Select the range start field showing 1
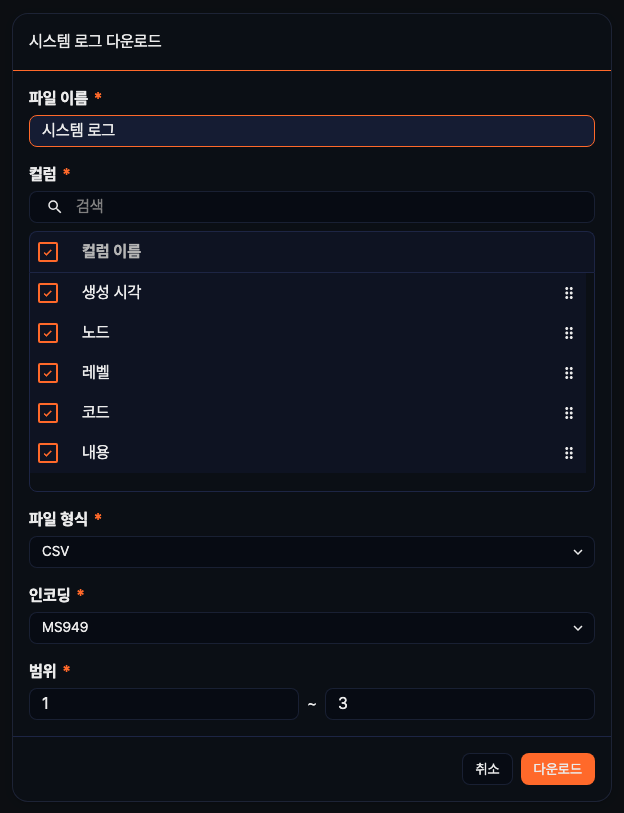Screen dimensions: 624x813 pyautogui.click(x=164, y=704)
